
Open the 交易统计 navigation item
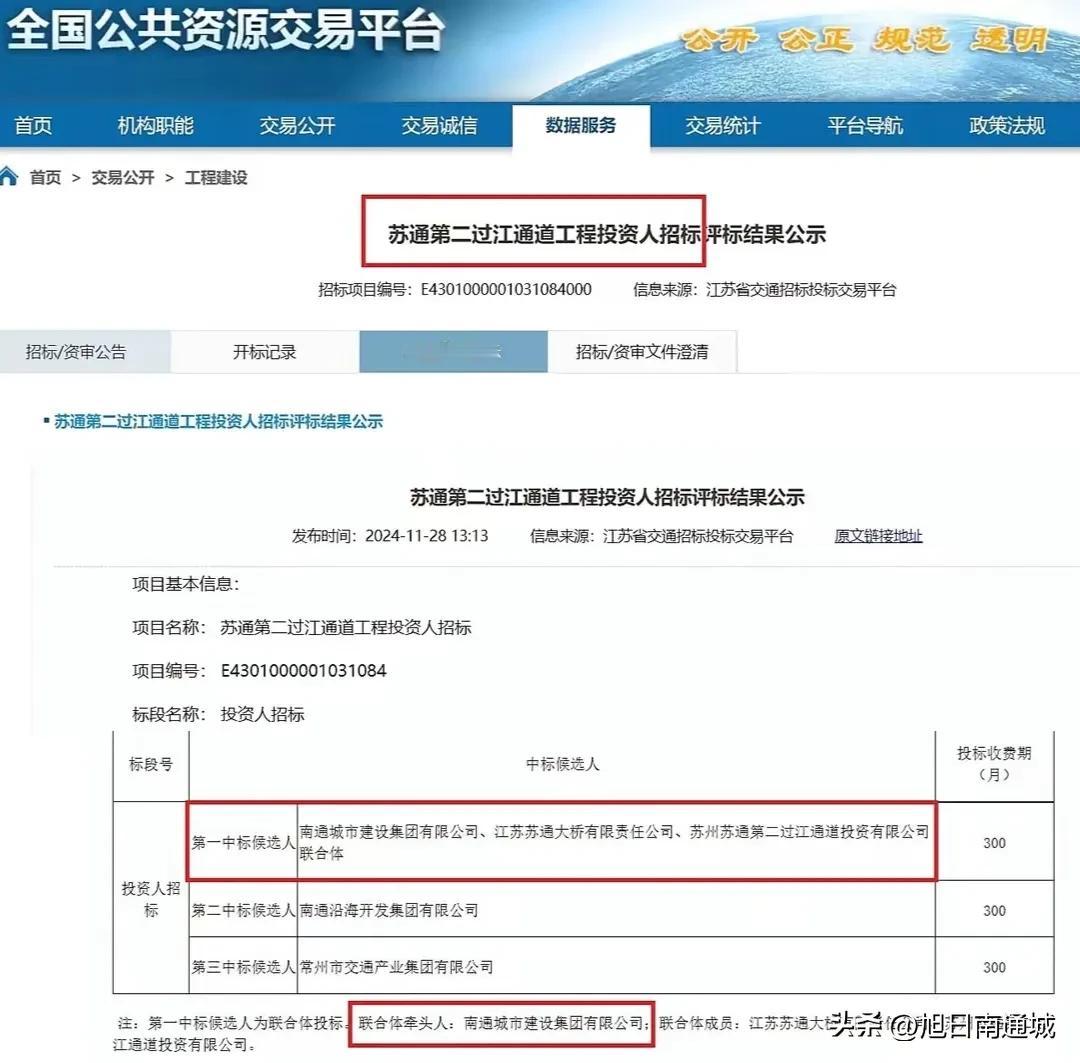(723, 125)
